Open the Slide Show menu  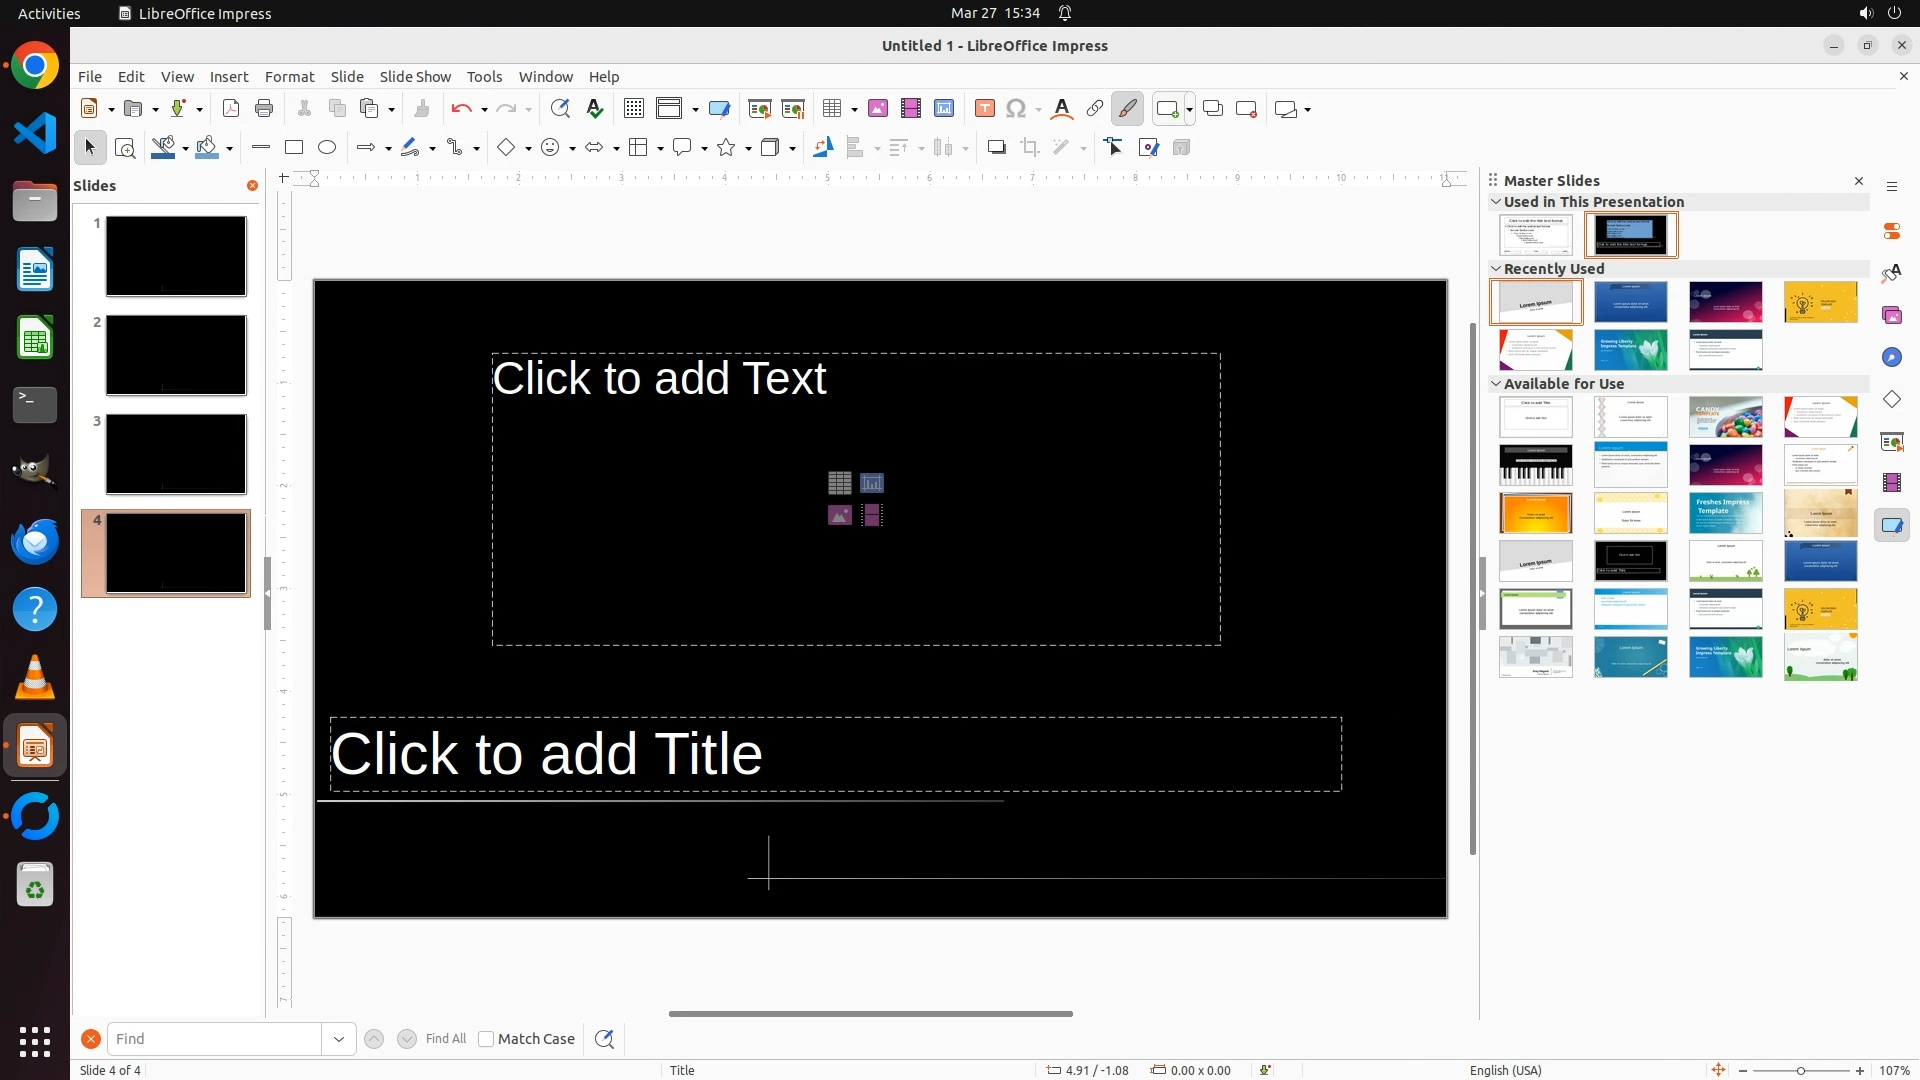[415, 77]
